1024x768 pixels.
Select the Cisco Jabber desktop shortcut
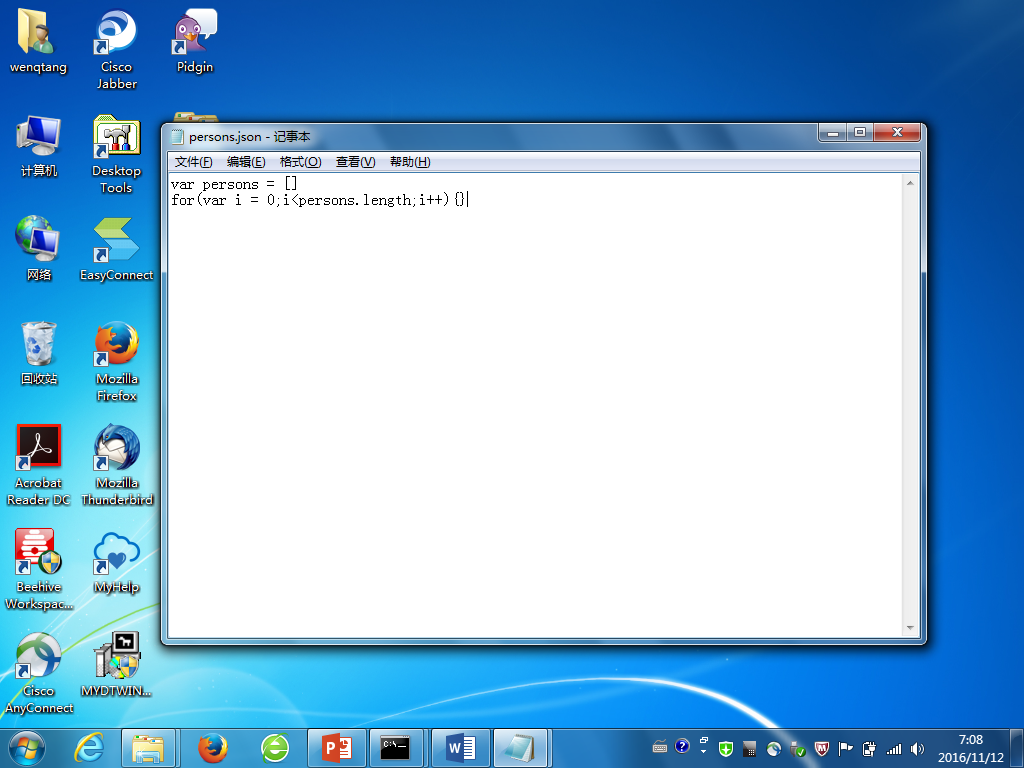click(x=116, y=49)
